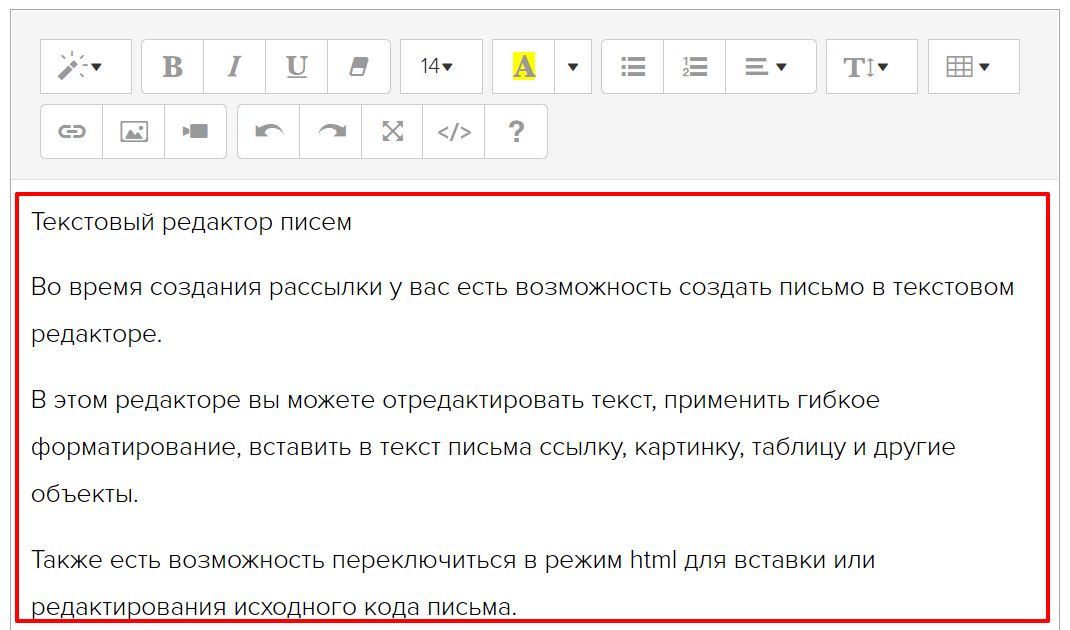
Task: Switch to HTML code view
Action: coord(454,132)
